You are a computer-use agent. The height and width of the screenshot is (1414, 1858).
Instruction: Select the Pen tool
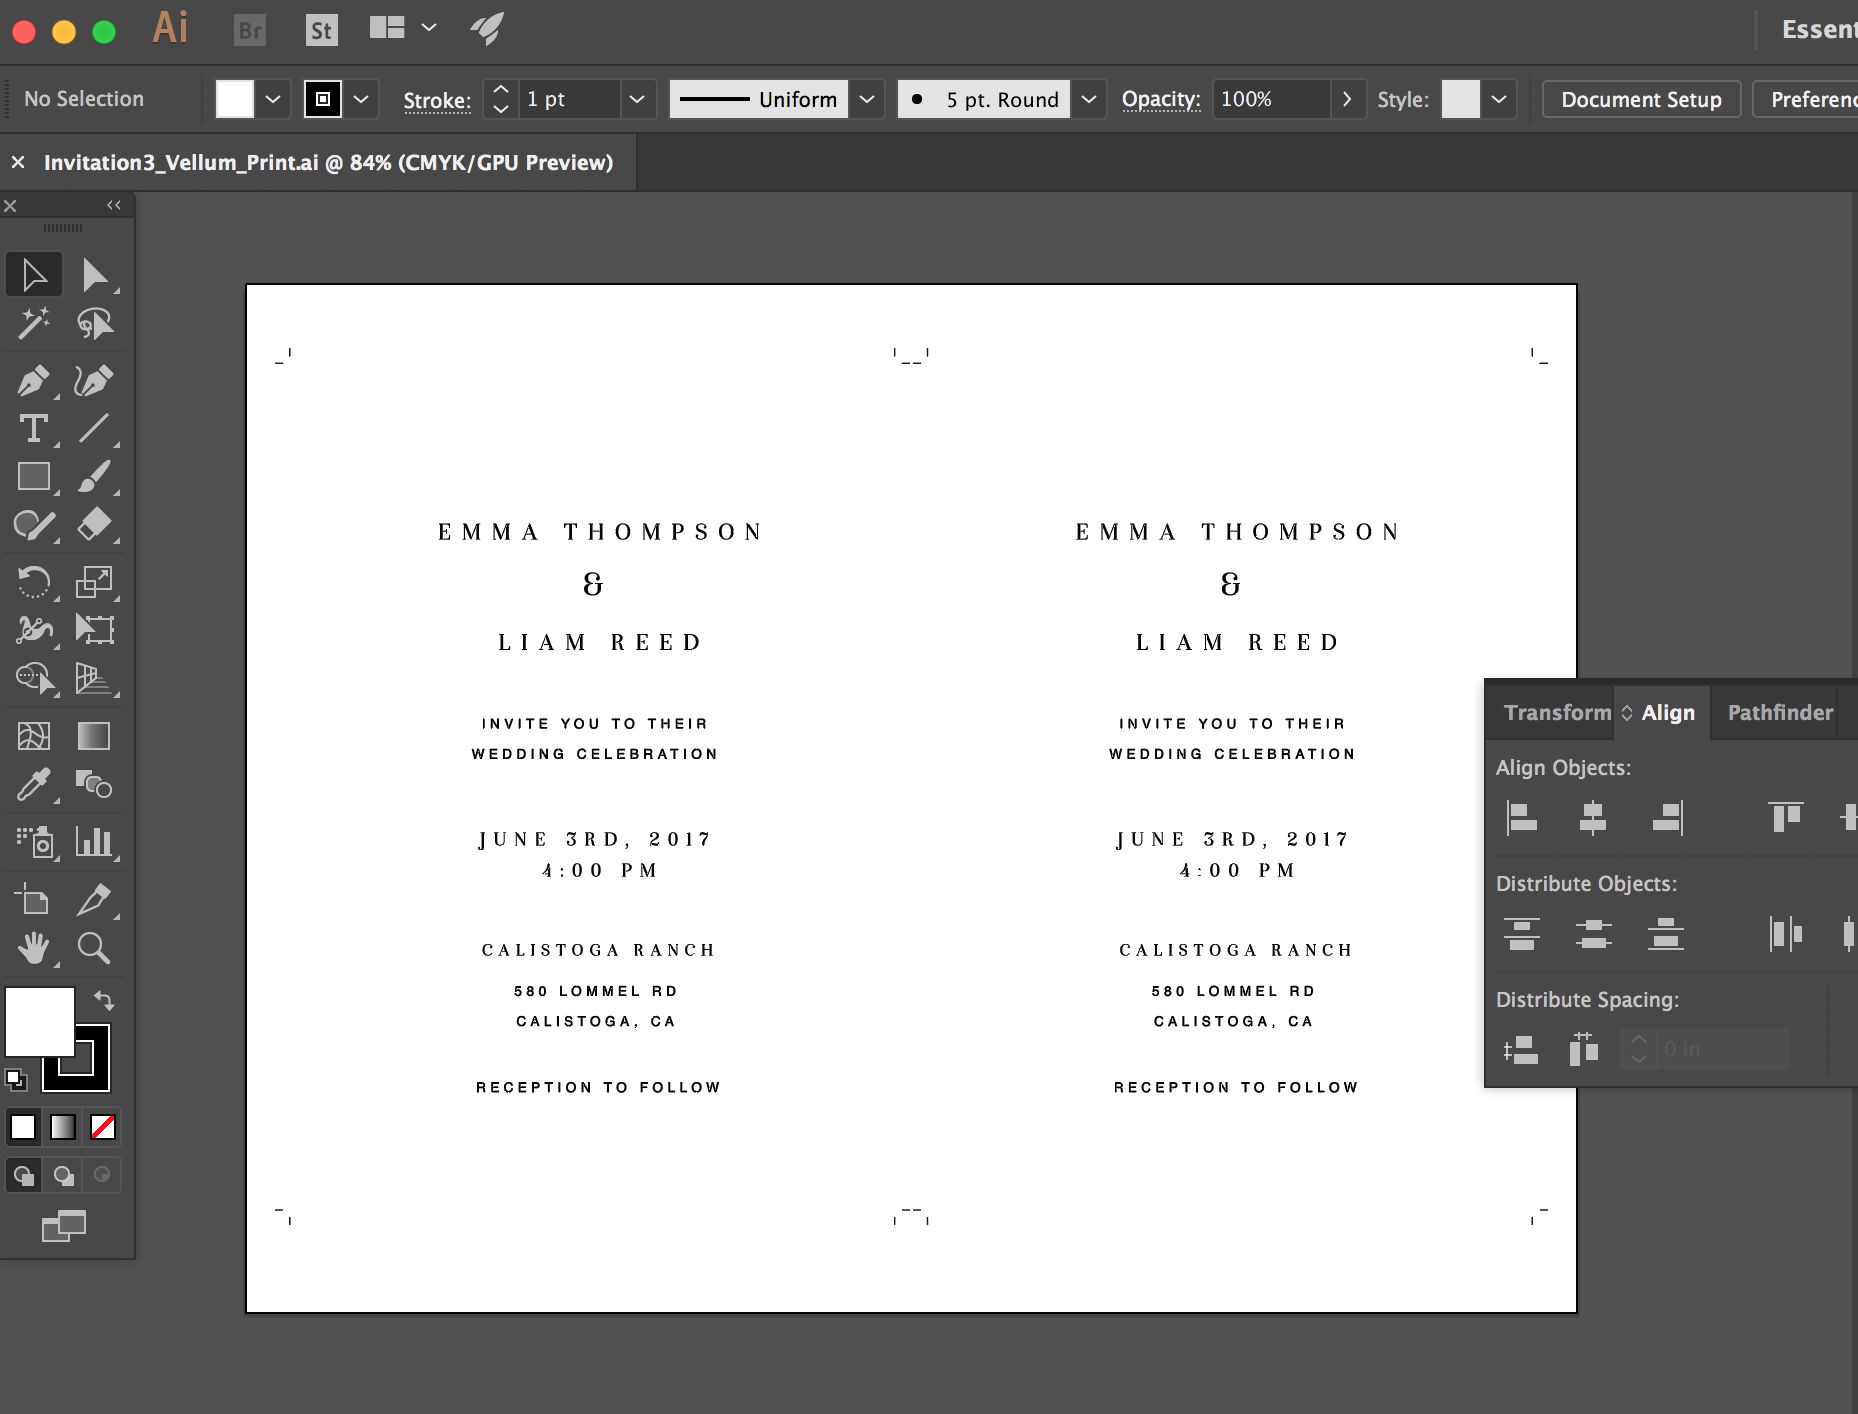[34, 380]
